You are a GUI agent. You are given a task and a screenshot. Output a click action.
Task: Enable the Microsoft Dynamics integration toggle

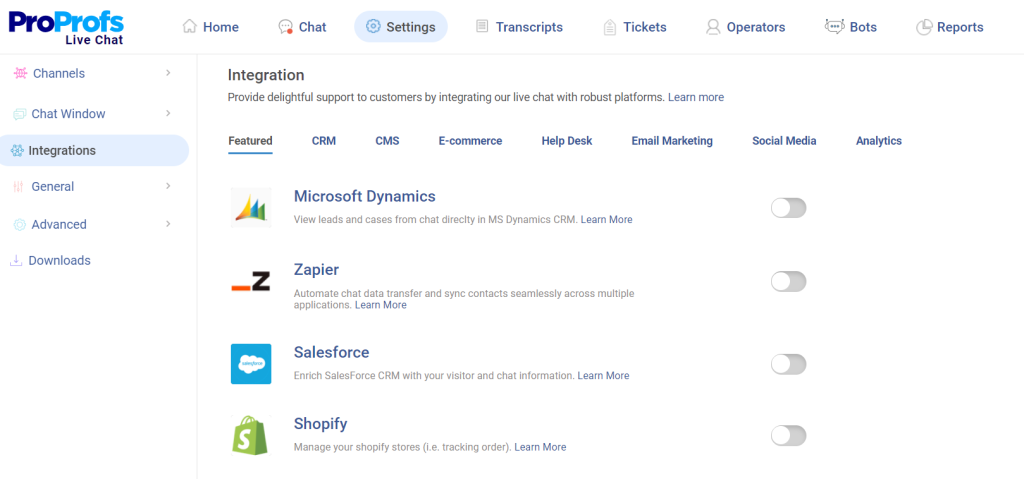788,208
